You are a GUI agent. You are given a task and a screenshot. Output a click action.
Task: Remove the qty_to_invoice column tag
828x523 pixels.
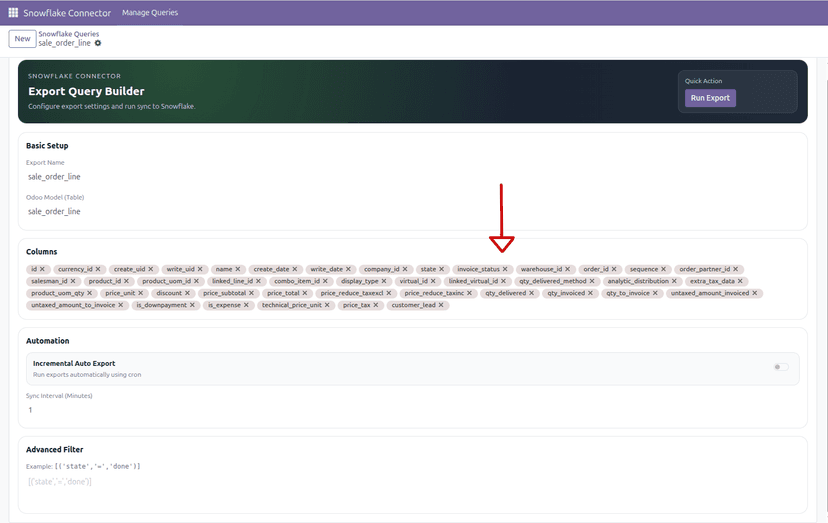[x=655, y=293]
